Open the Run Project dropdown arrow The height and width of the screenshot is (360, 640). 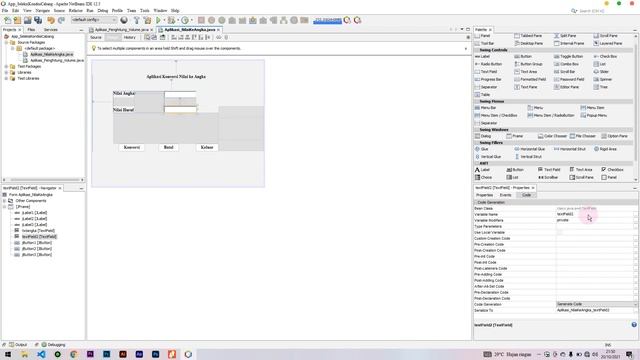tap(164, 20)
